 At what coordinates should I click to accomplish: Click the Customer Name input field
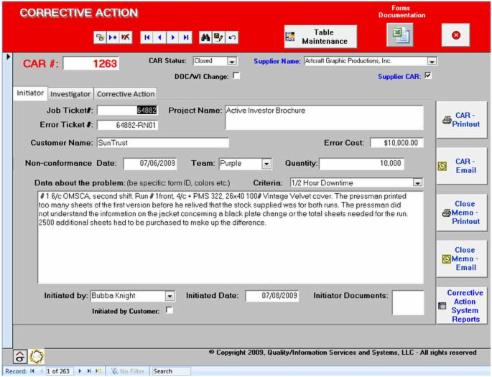[x=163, y=143]
